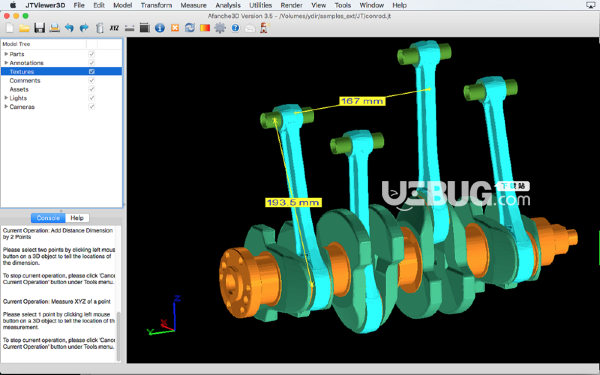Toggle the Textures visibility checkbox
The image size is (600, 375).
[91, 71]
